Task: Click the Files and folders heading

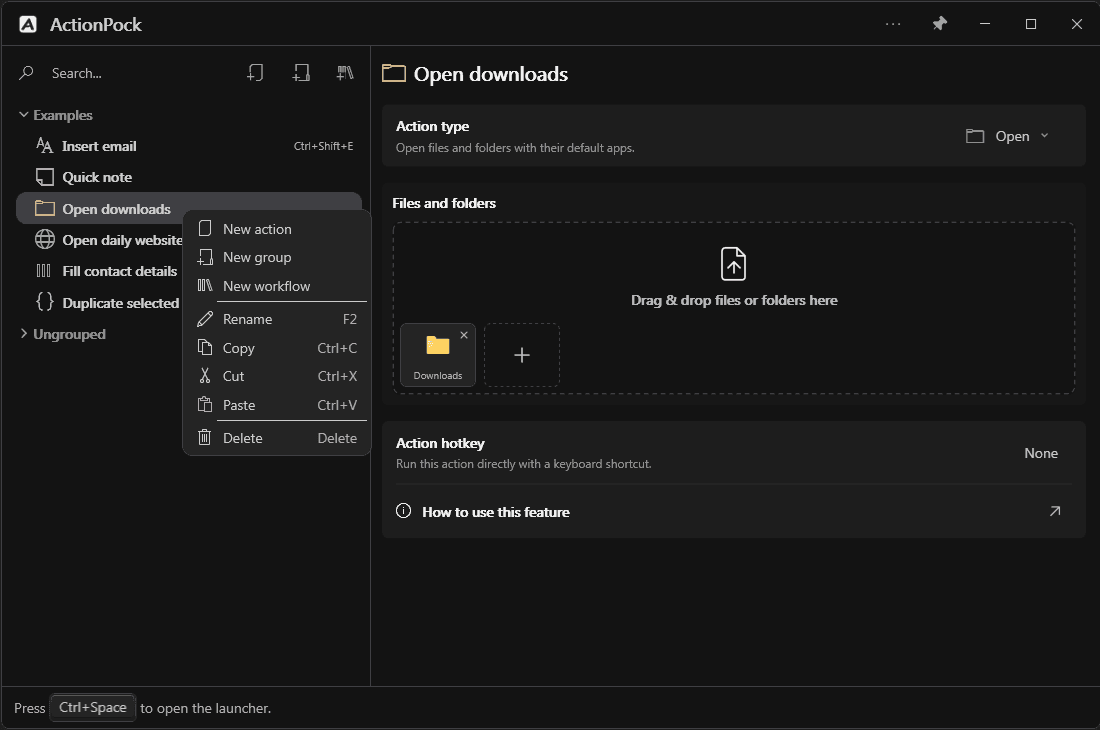Action: click(444, 203)
